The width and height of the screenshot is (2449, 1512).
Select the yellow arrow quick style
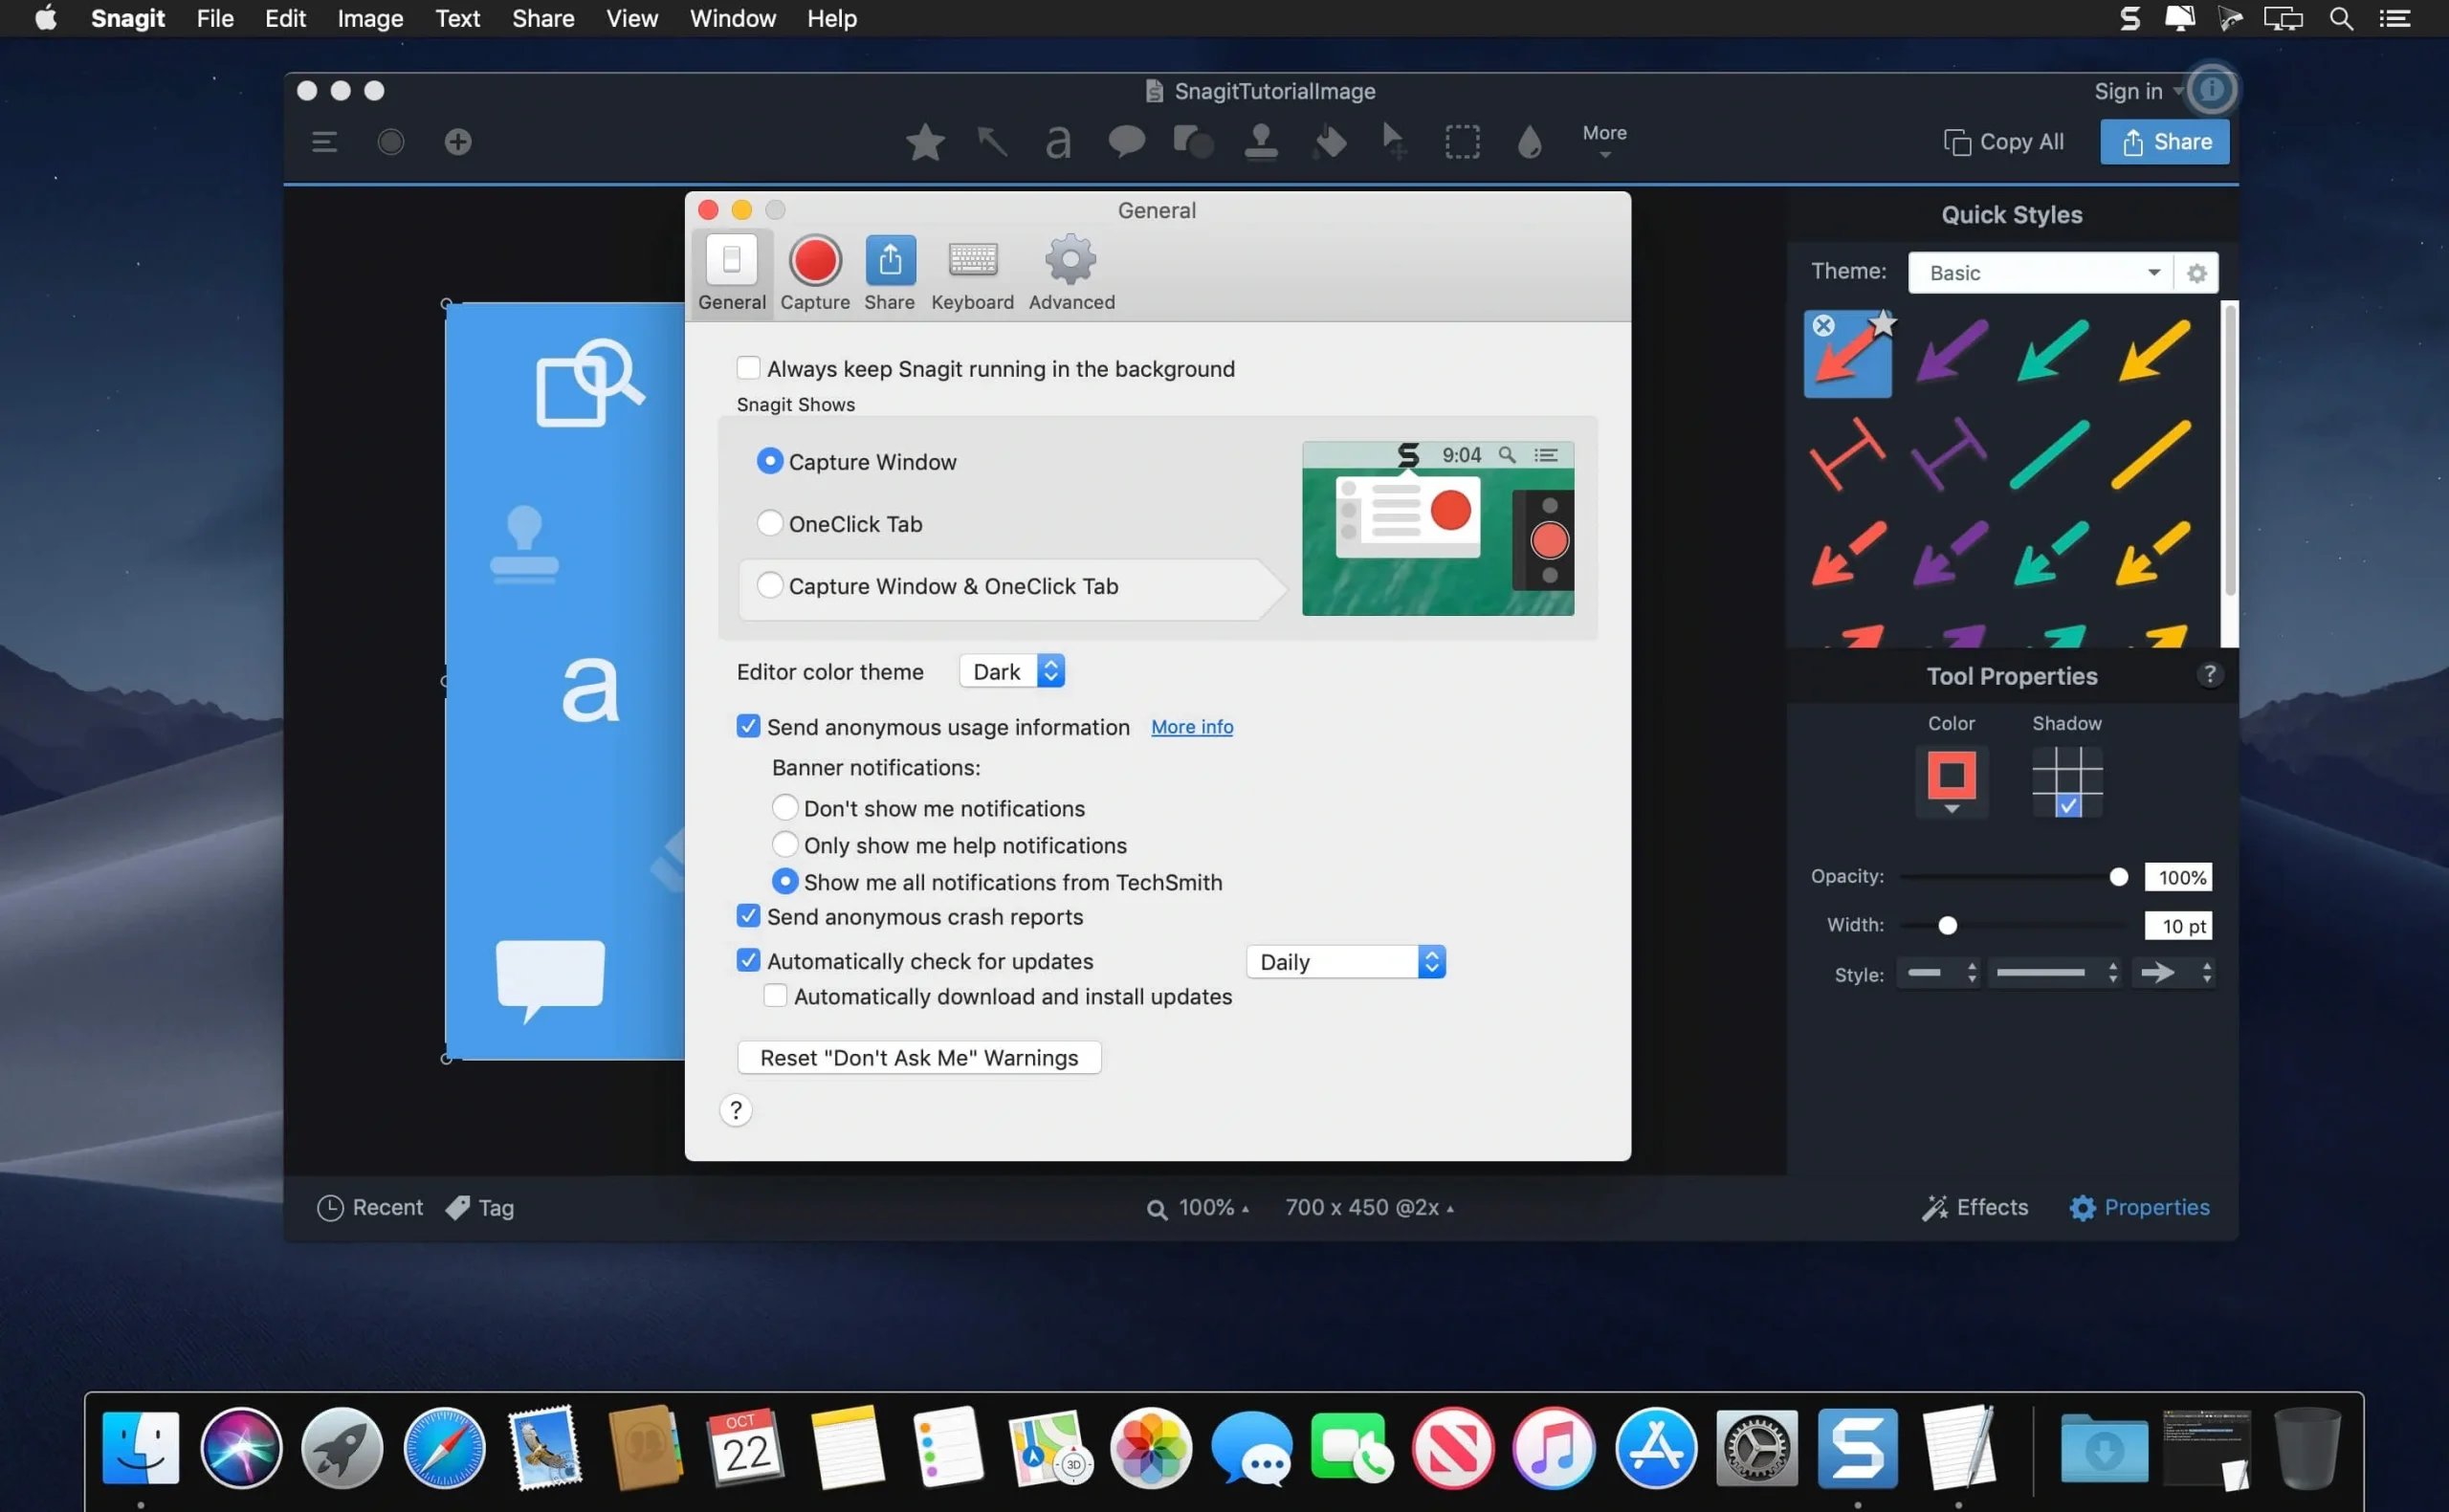pos(2153,351)
